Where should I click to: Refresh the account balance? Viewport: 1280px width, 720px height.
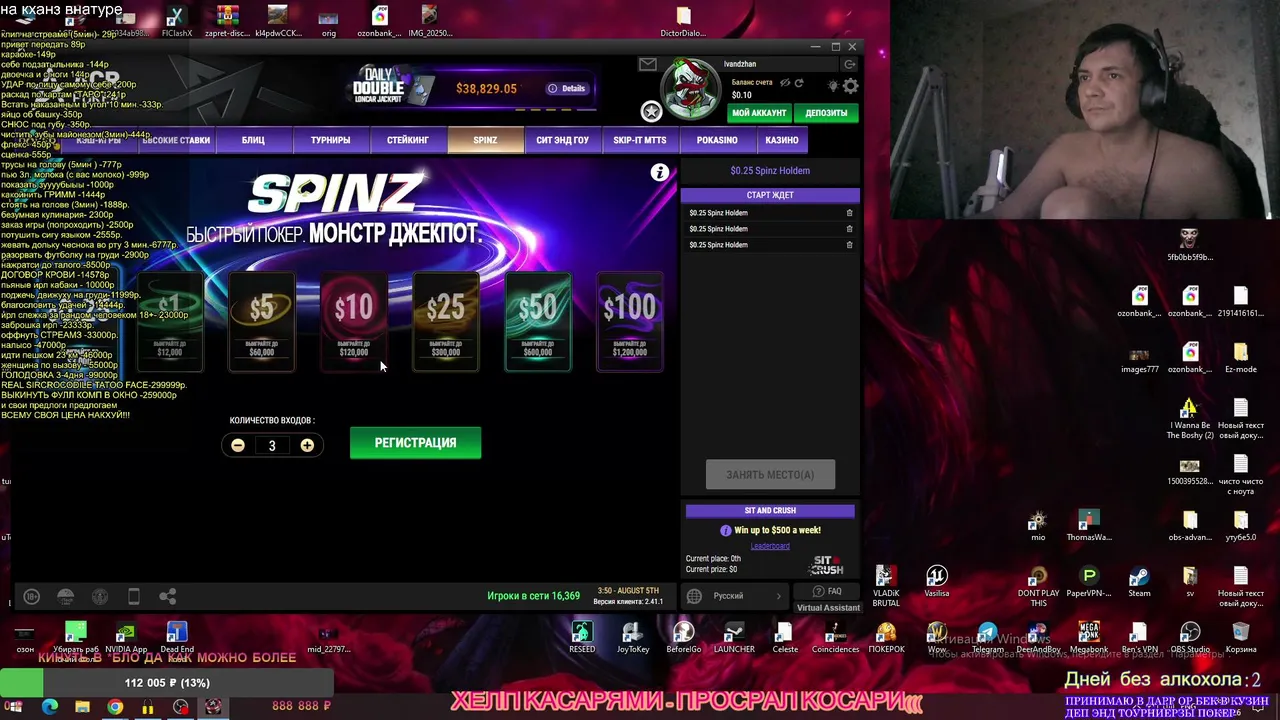799,82
